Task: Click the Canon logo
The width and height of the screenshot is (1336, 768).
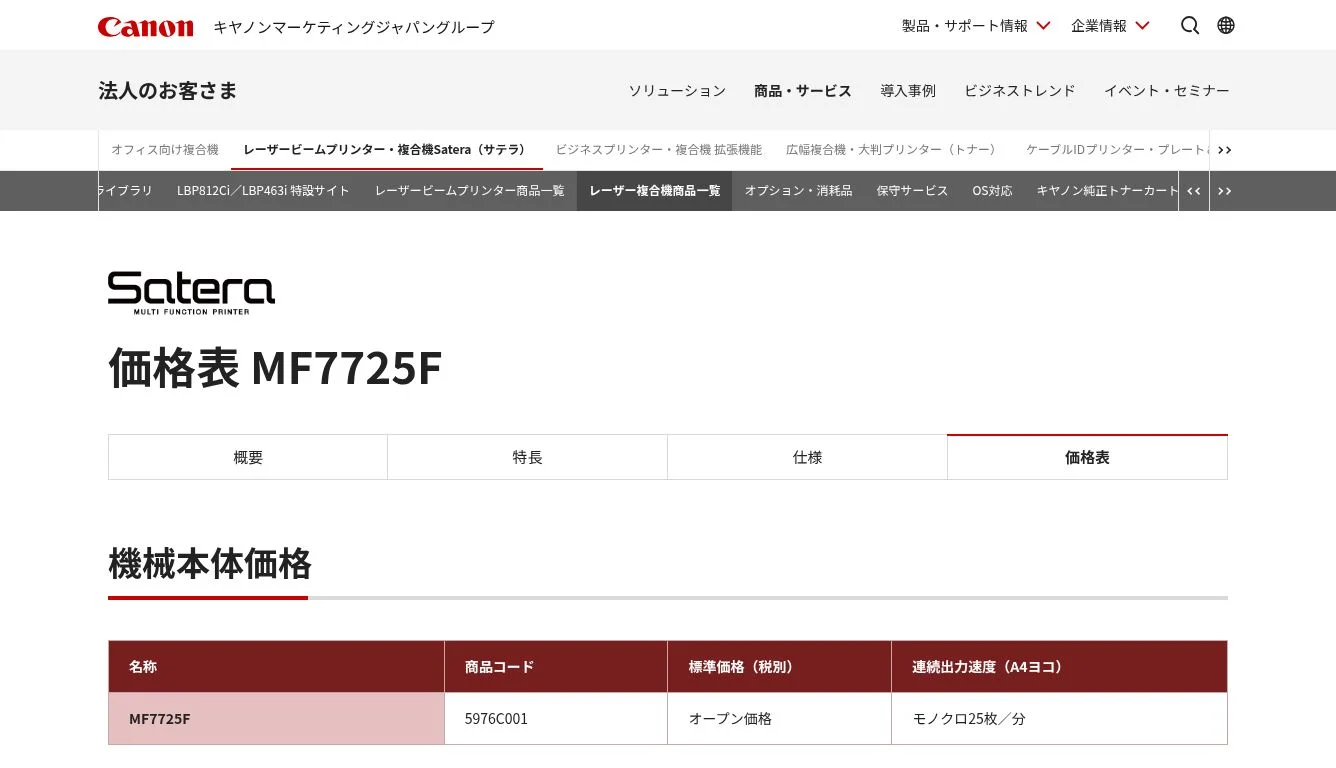Action: [145, 27]
